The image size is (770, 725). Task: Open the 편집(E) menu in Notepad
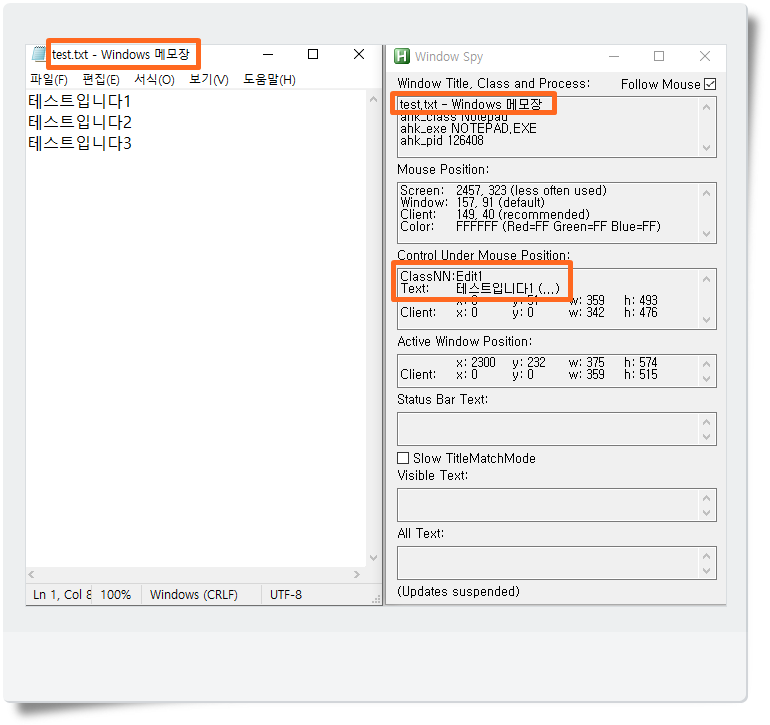click(101, 80)
